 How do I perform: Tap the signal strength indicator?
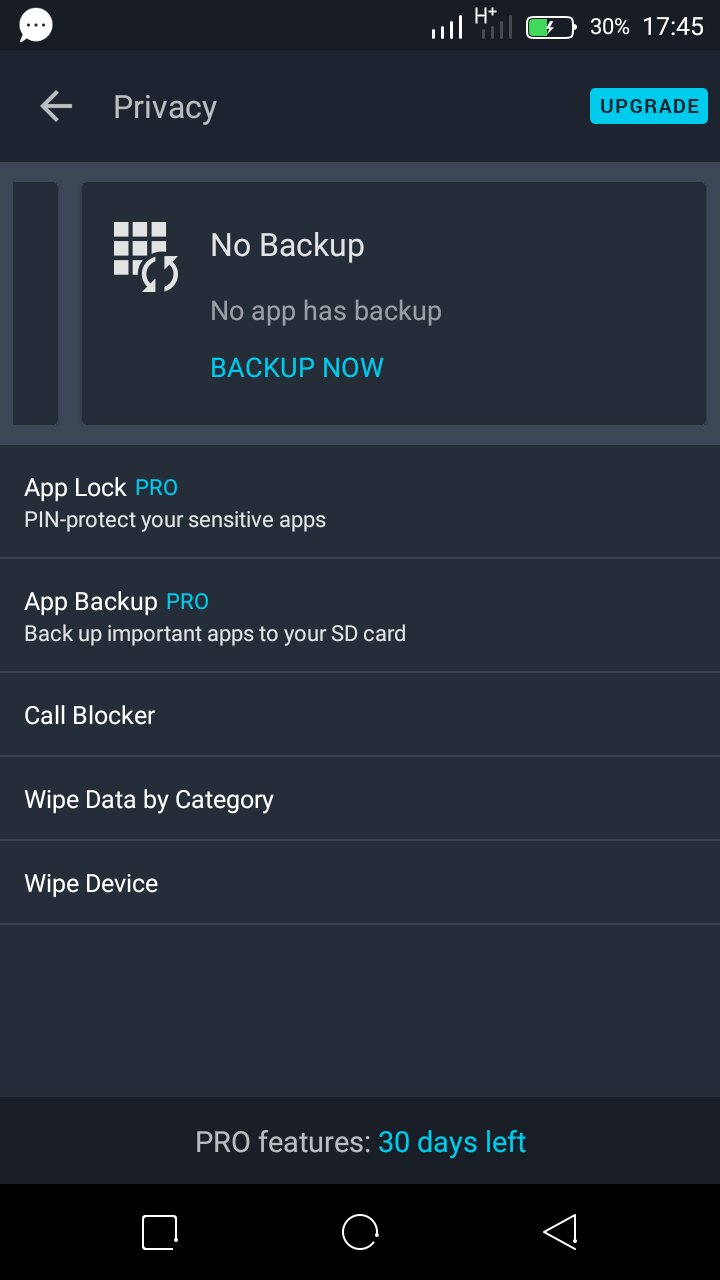[x=447, y=27]
